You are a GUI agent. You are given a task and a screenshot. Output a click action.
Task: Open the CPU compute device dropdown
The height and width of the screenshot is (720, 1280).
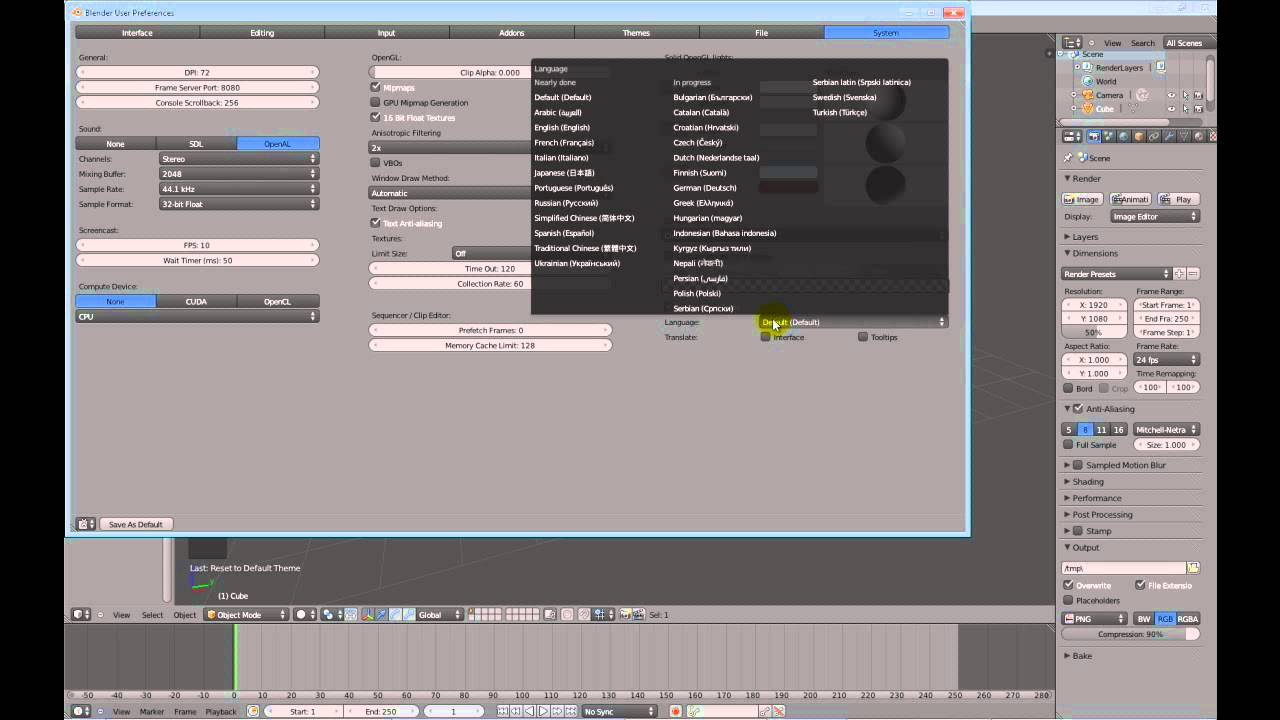click(x=197, y=316)
